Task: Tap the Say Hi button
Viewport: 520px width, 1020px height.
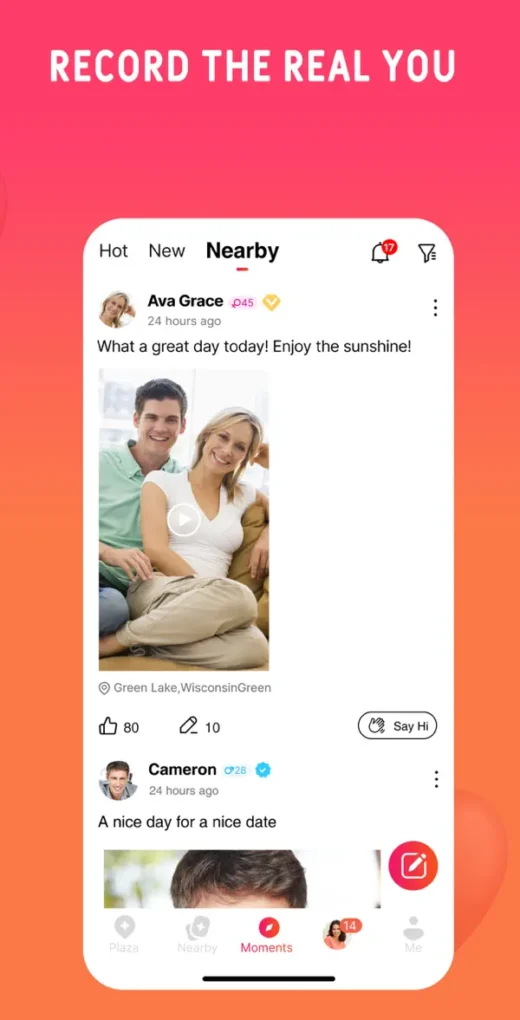Action: (x=397, y=726)
